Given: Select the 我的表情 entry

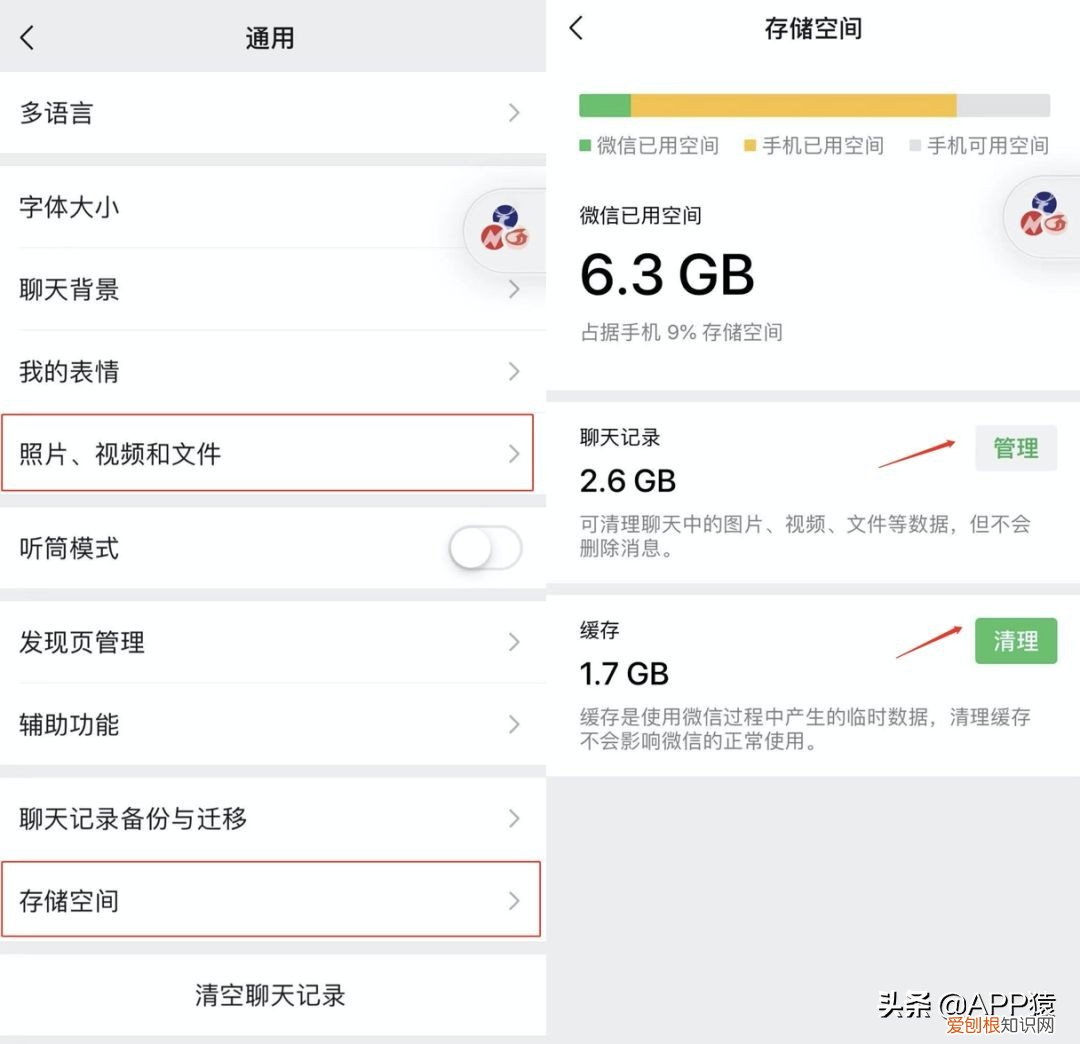Looking at the screenshot, I should (x=270, y=371).
